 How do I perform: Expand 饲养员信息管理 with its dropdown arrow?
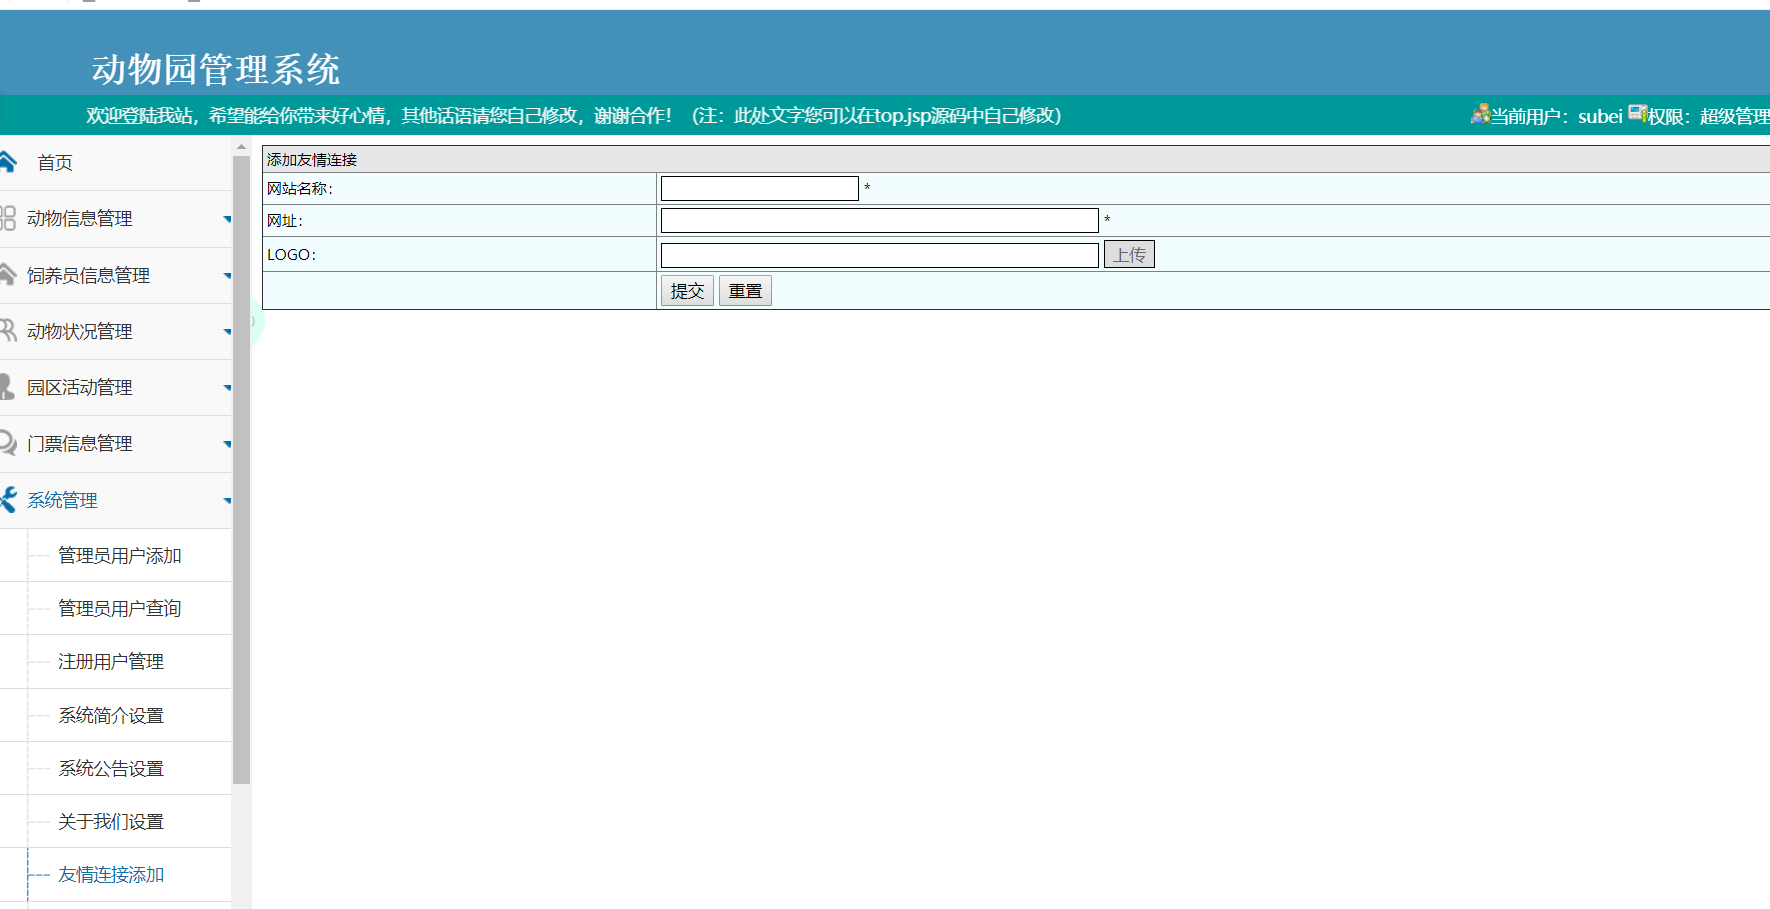coord(227,276)
